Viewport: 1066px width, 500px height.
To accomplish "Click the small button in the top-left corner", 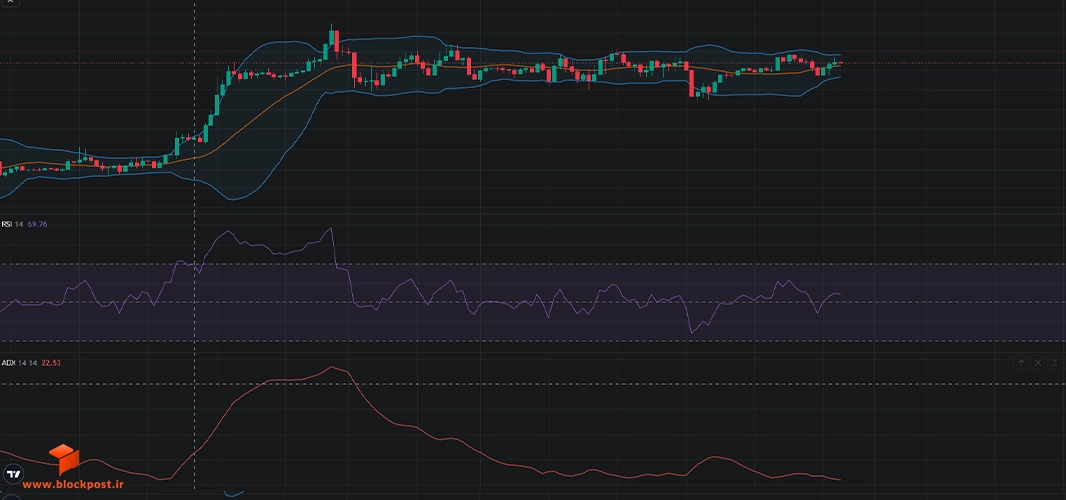I will pos(10,2).
